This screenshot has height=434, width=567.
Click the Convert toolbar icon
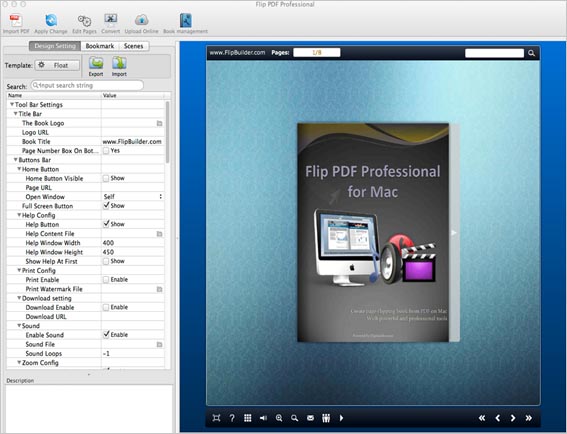(x=111, y=20)
